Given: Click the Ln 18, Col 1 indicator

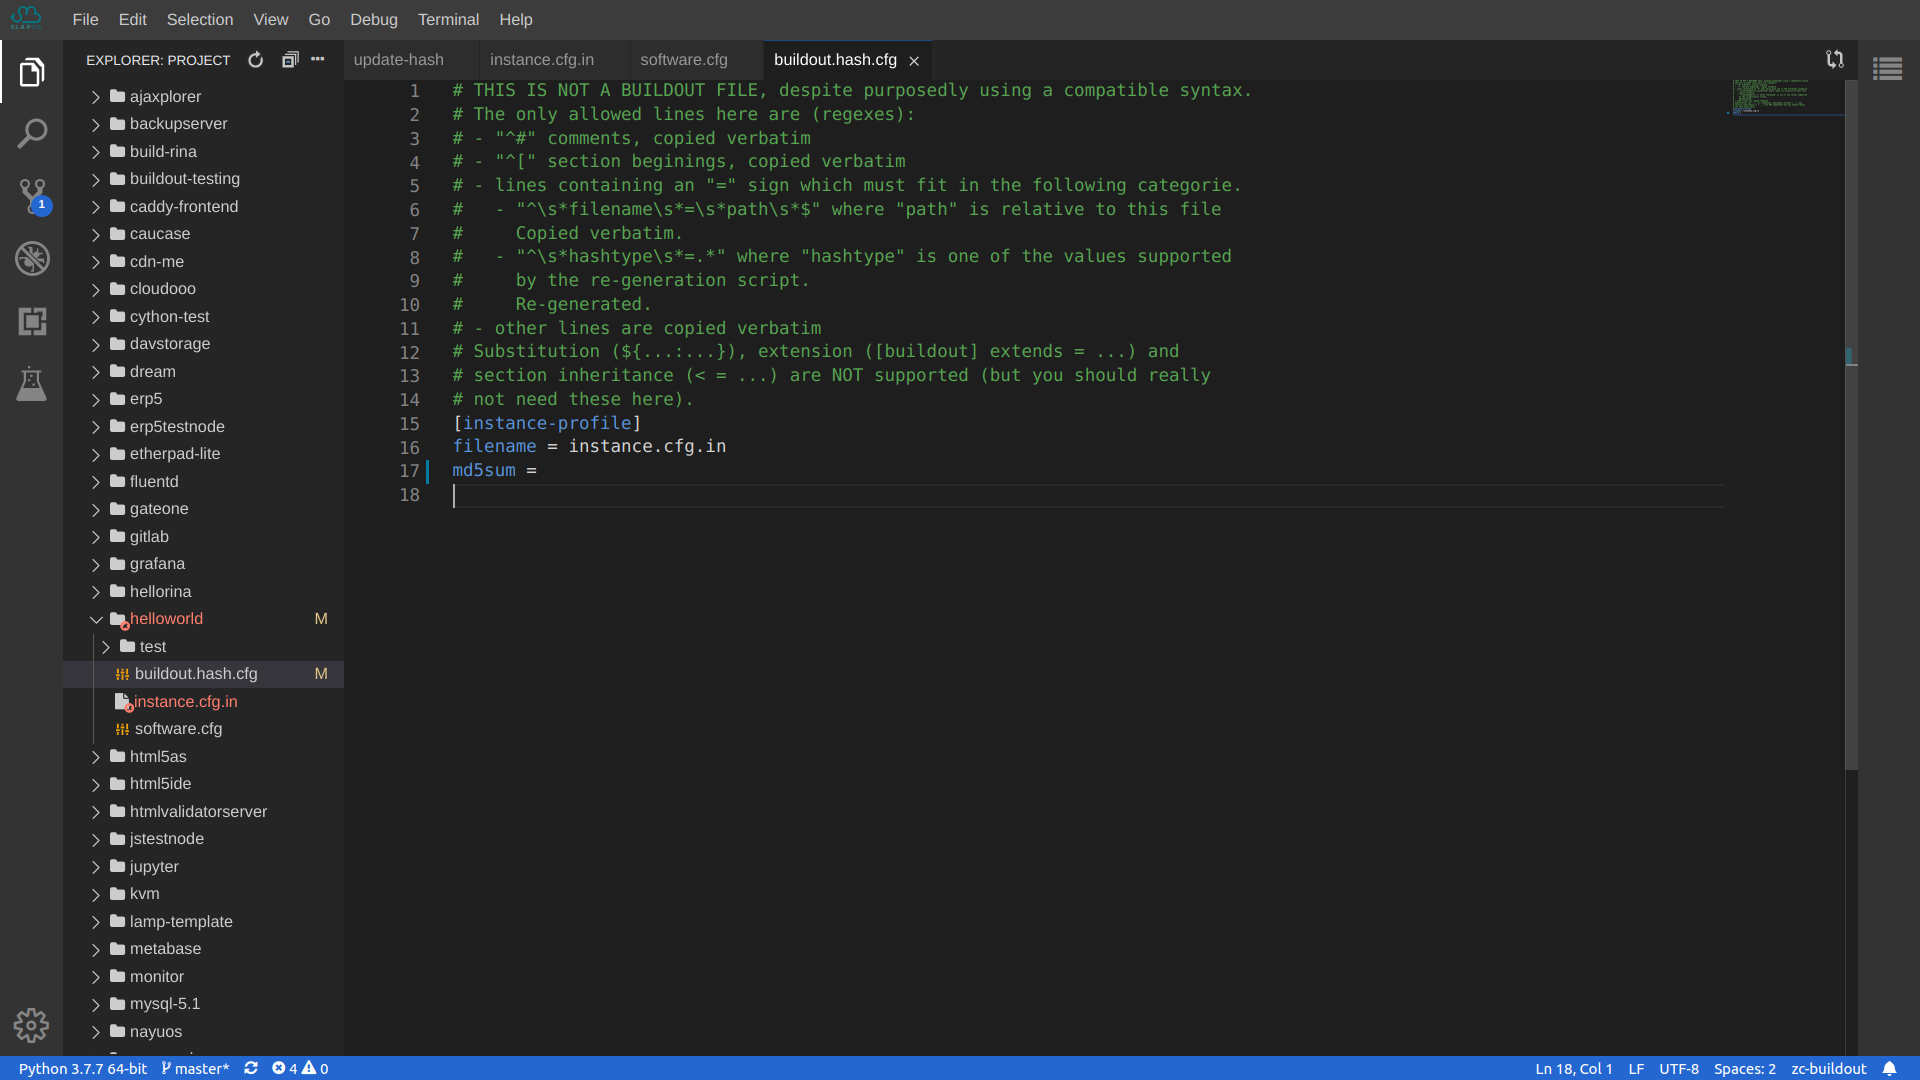Looking at the screenshot, I should click(1574, 1069).
